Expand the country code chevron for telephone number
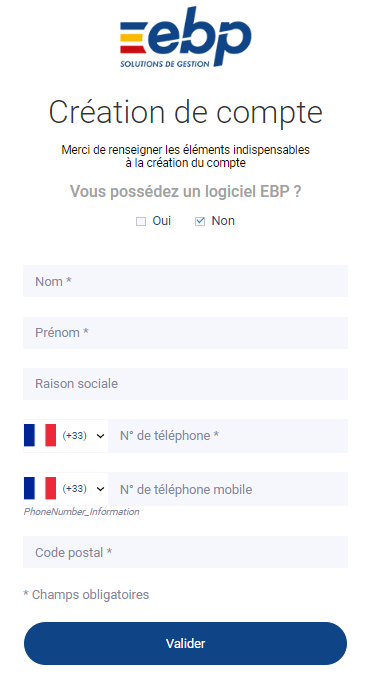The width and height of the screenshot is (366, 683). point(101,436)
